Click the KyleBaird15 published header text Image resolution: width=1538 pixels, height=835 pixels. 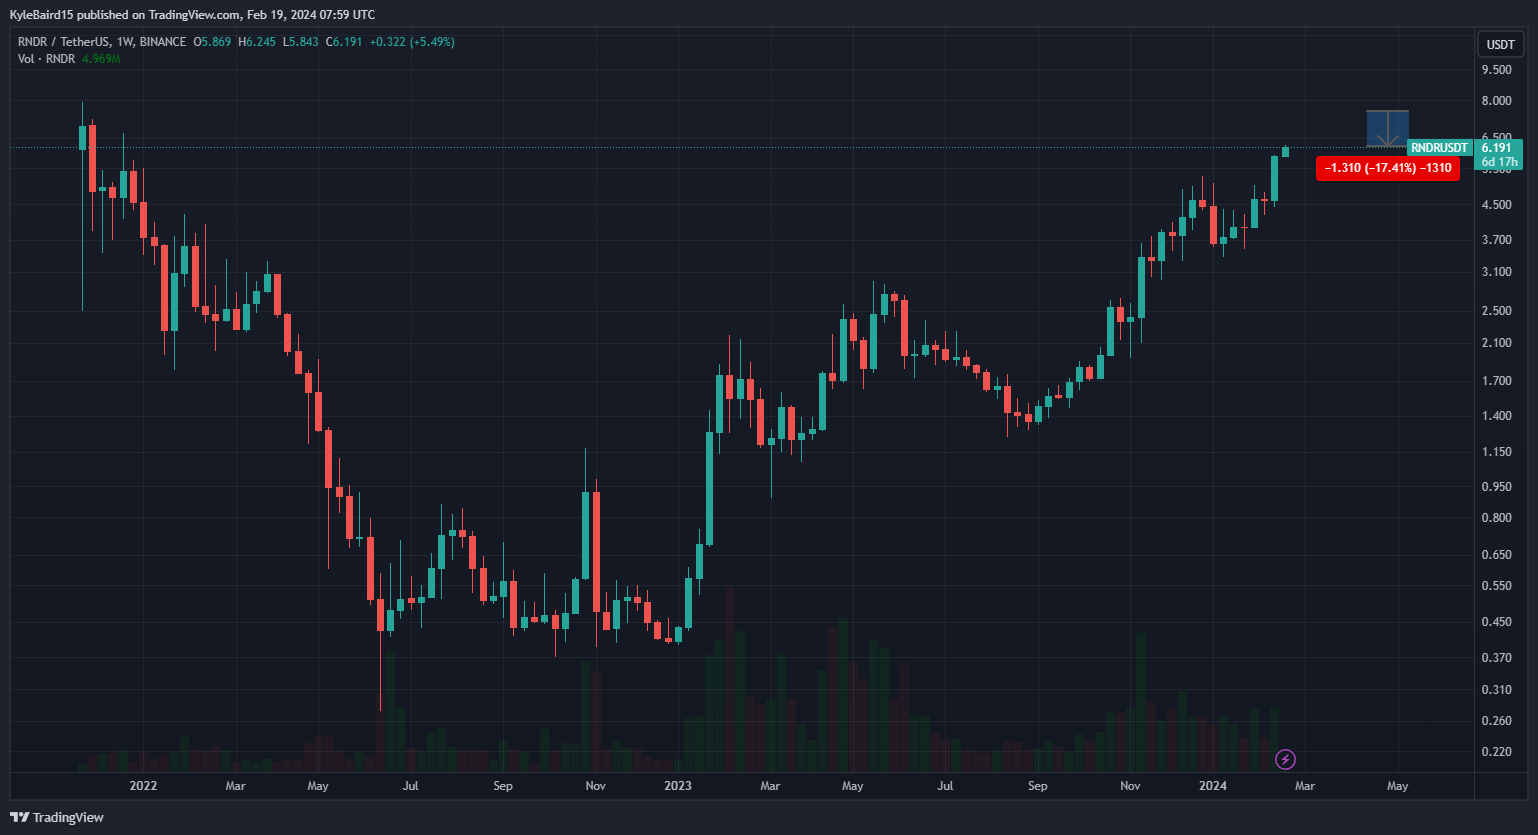[192, 15]
